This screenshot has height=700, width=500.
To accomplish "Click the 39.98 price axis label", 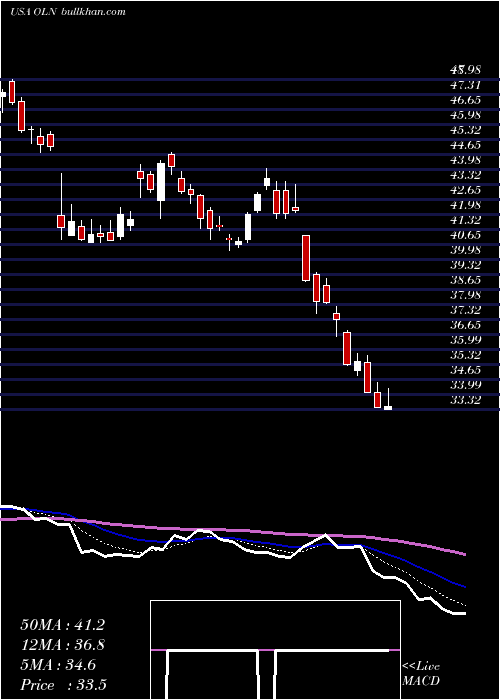I will (466, 250).
